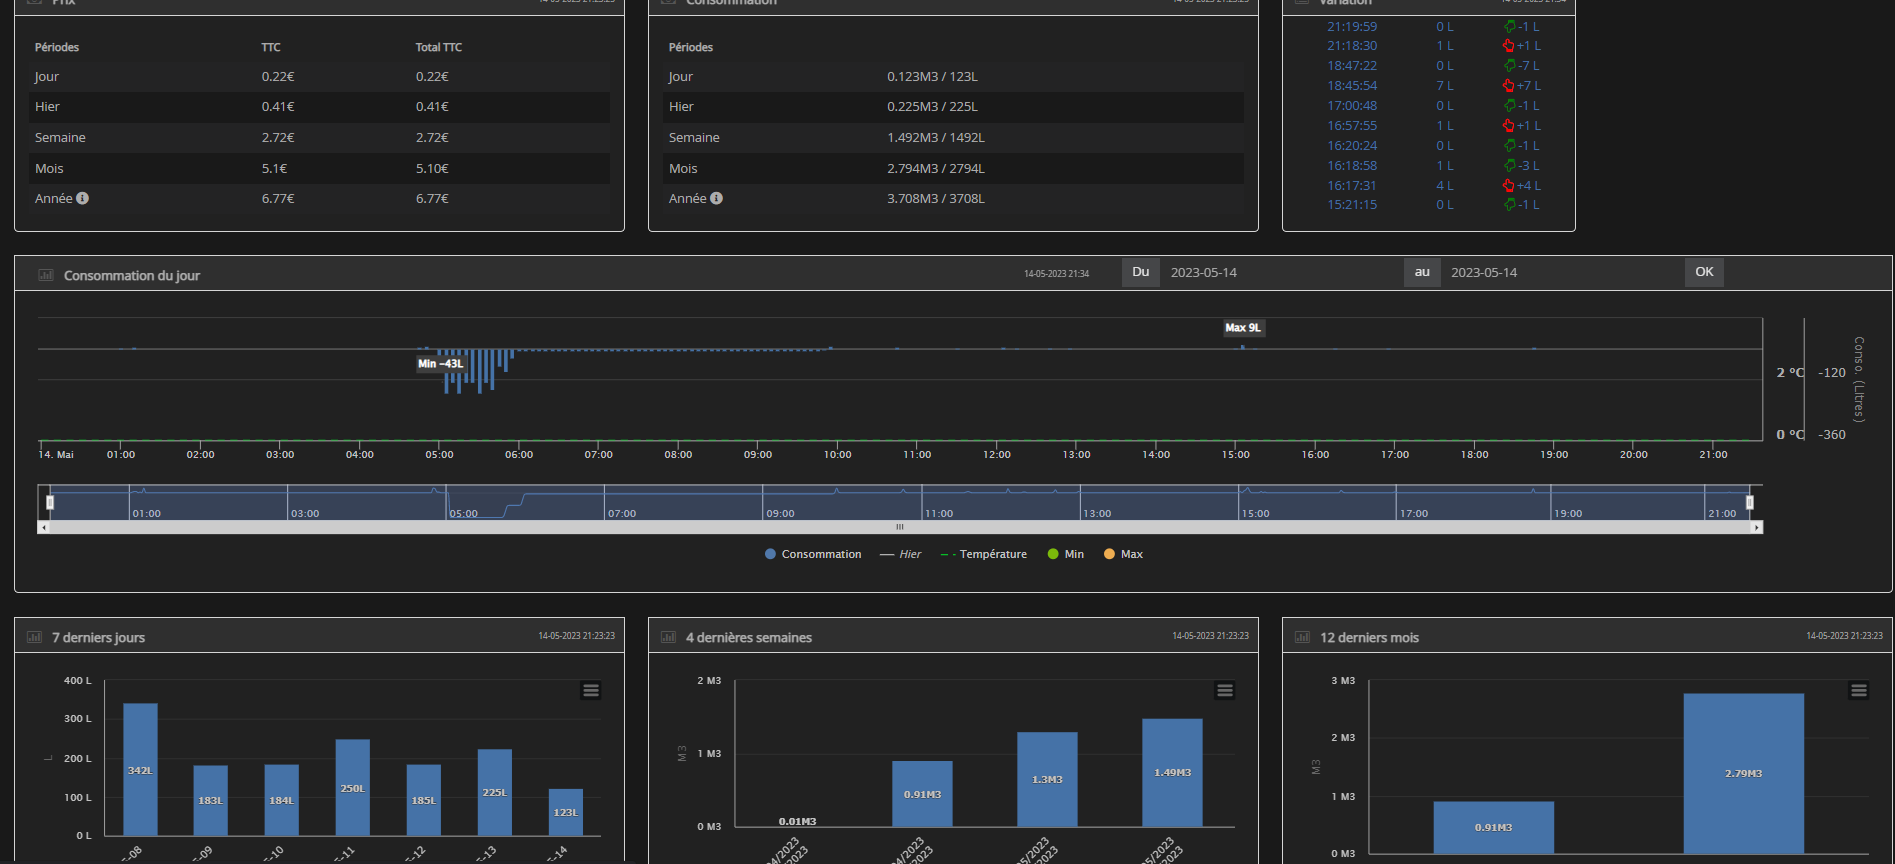Screen dimensions: 1895x864
Task: Click red up icon in 21:18:30 variation row
Action: point(1509,46)
